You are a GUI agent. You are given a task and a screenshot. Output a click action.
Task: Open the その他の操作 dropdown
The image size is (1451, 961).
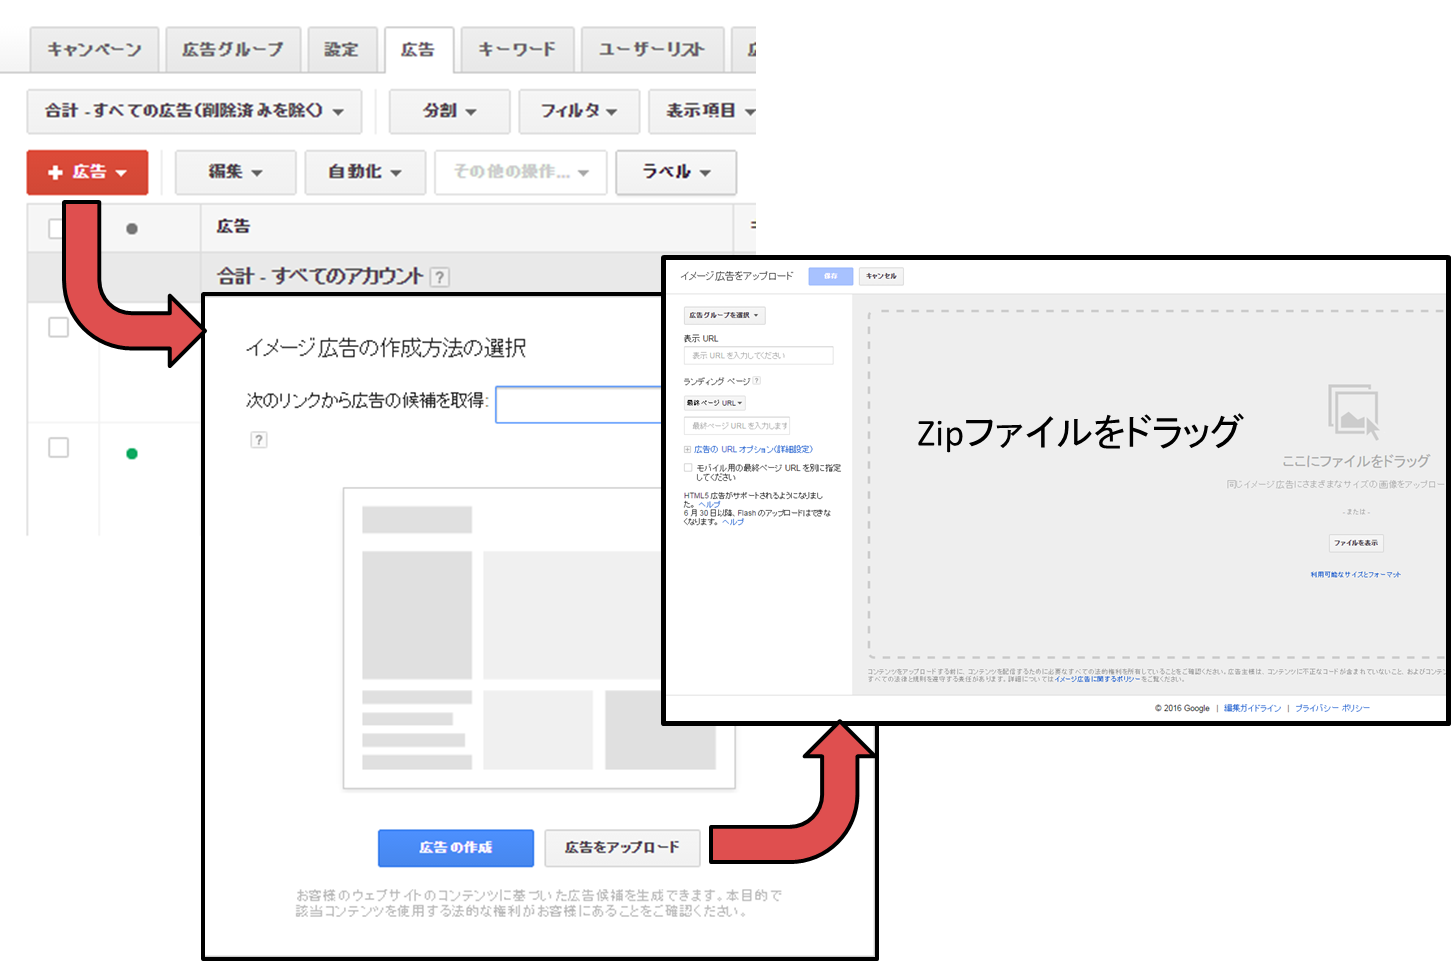pyautogui.click(x=521, y=172)
